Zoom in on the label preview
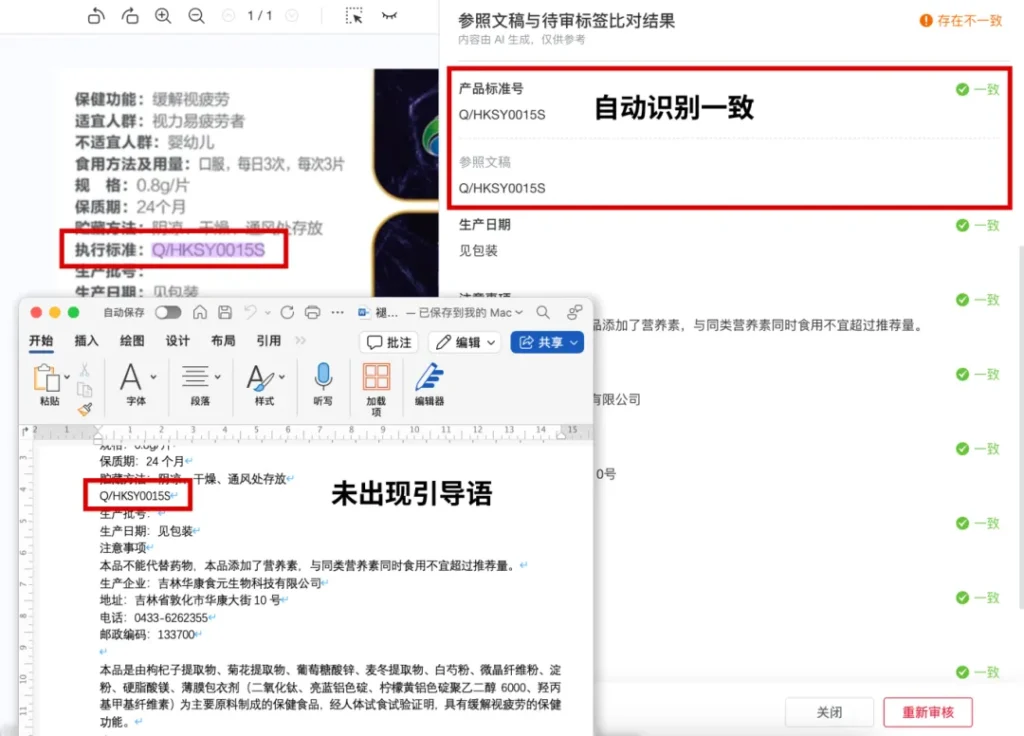Image resolution: width=1024 pixels, height=736 pixels. [163, 15]
